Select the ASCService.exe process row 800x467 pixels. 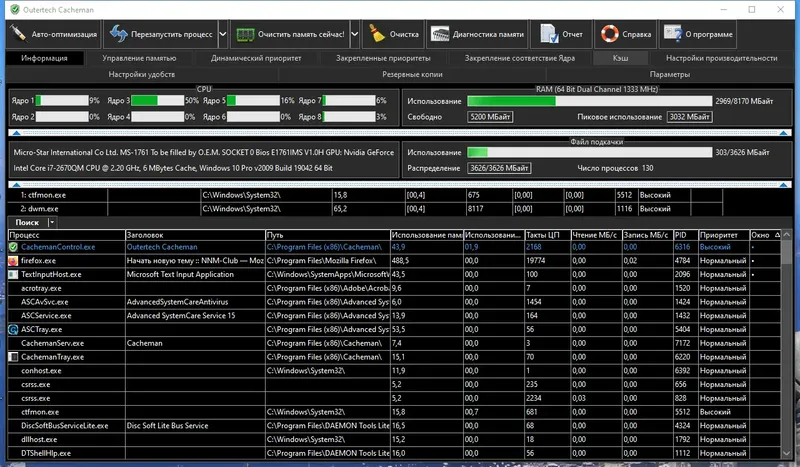coord(394,316)
